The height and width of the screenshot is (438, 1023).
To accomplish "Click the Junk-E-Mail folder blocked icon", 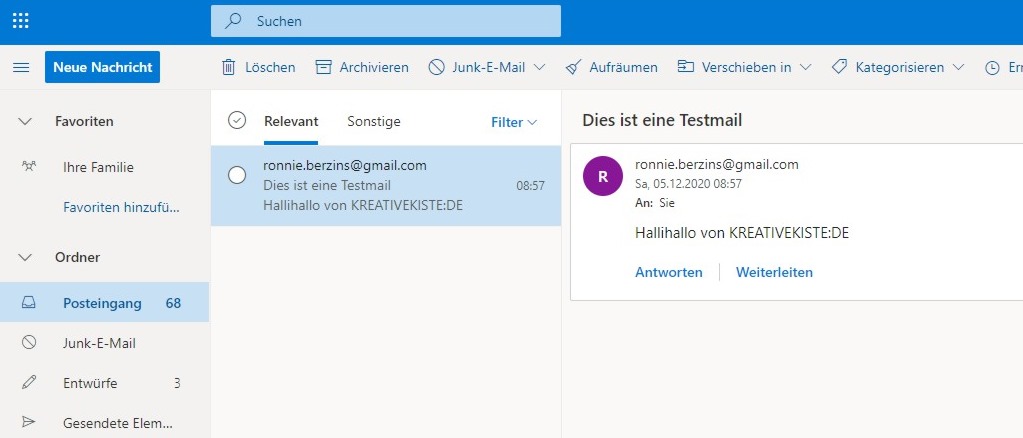I will tap(29, 342).
